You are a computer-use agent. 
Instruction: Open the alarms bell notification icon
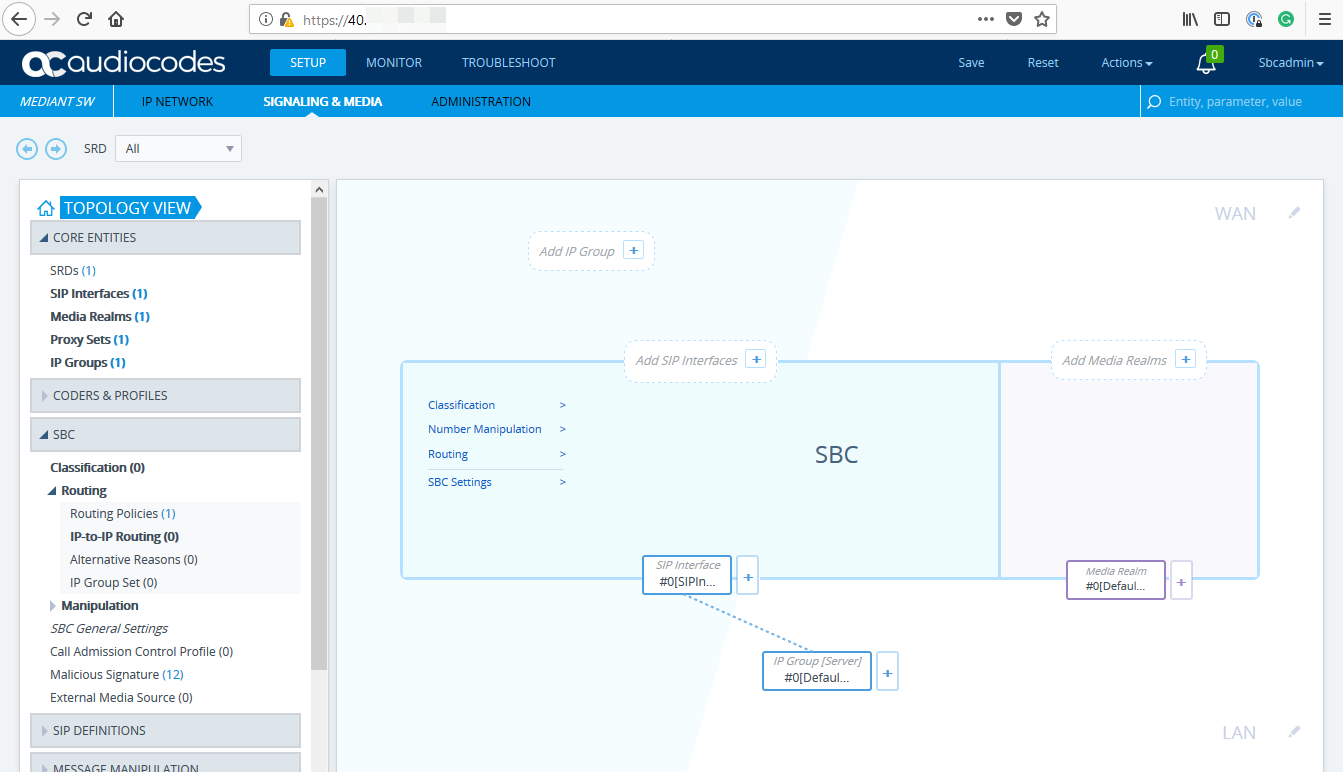[1206, 63]
